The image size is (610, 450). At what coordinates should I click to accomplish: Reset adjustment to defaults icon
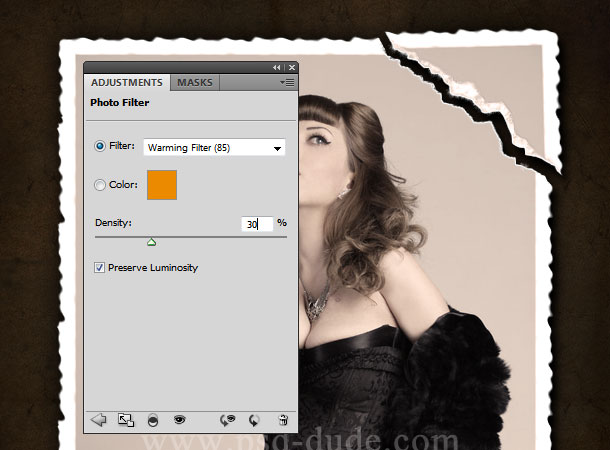[254, 420]
